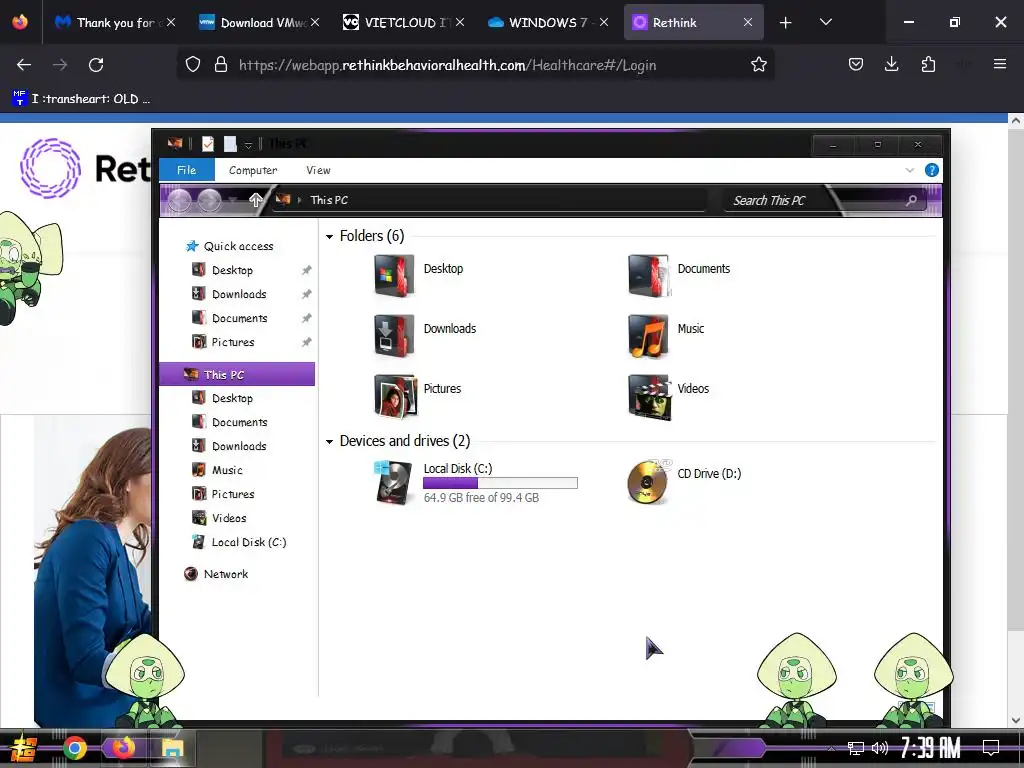This screenshot has width=1024, height=768.
Task: Go back with Firefox back arrow
Action: (24, 64)
